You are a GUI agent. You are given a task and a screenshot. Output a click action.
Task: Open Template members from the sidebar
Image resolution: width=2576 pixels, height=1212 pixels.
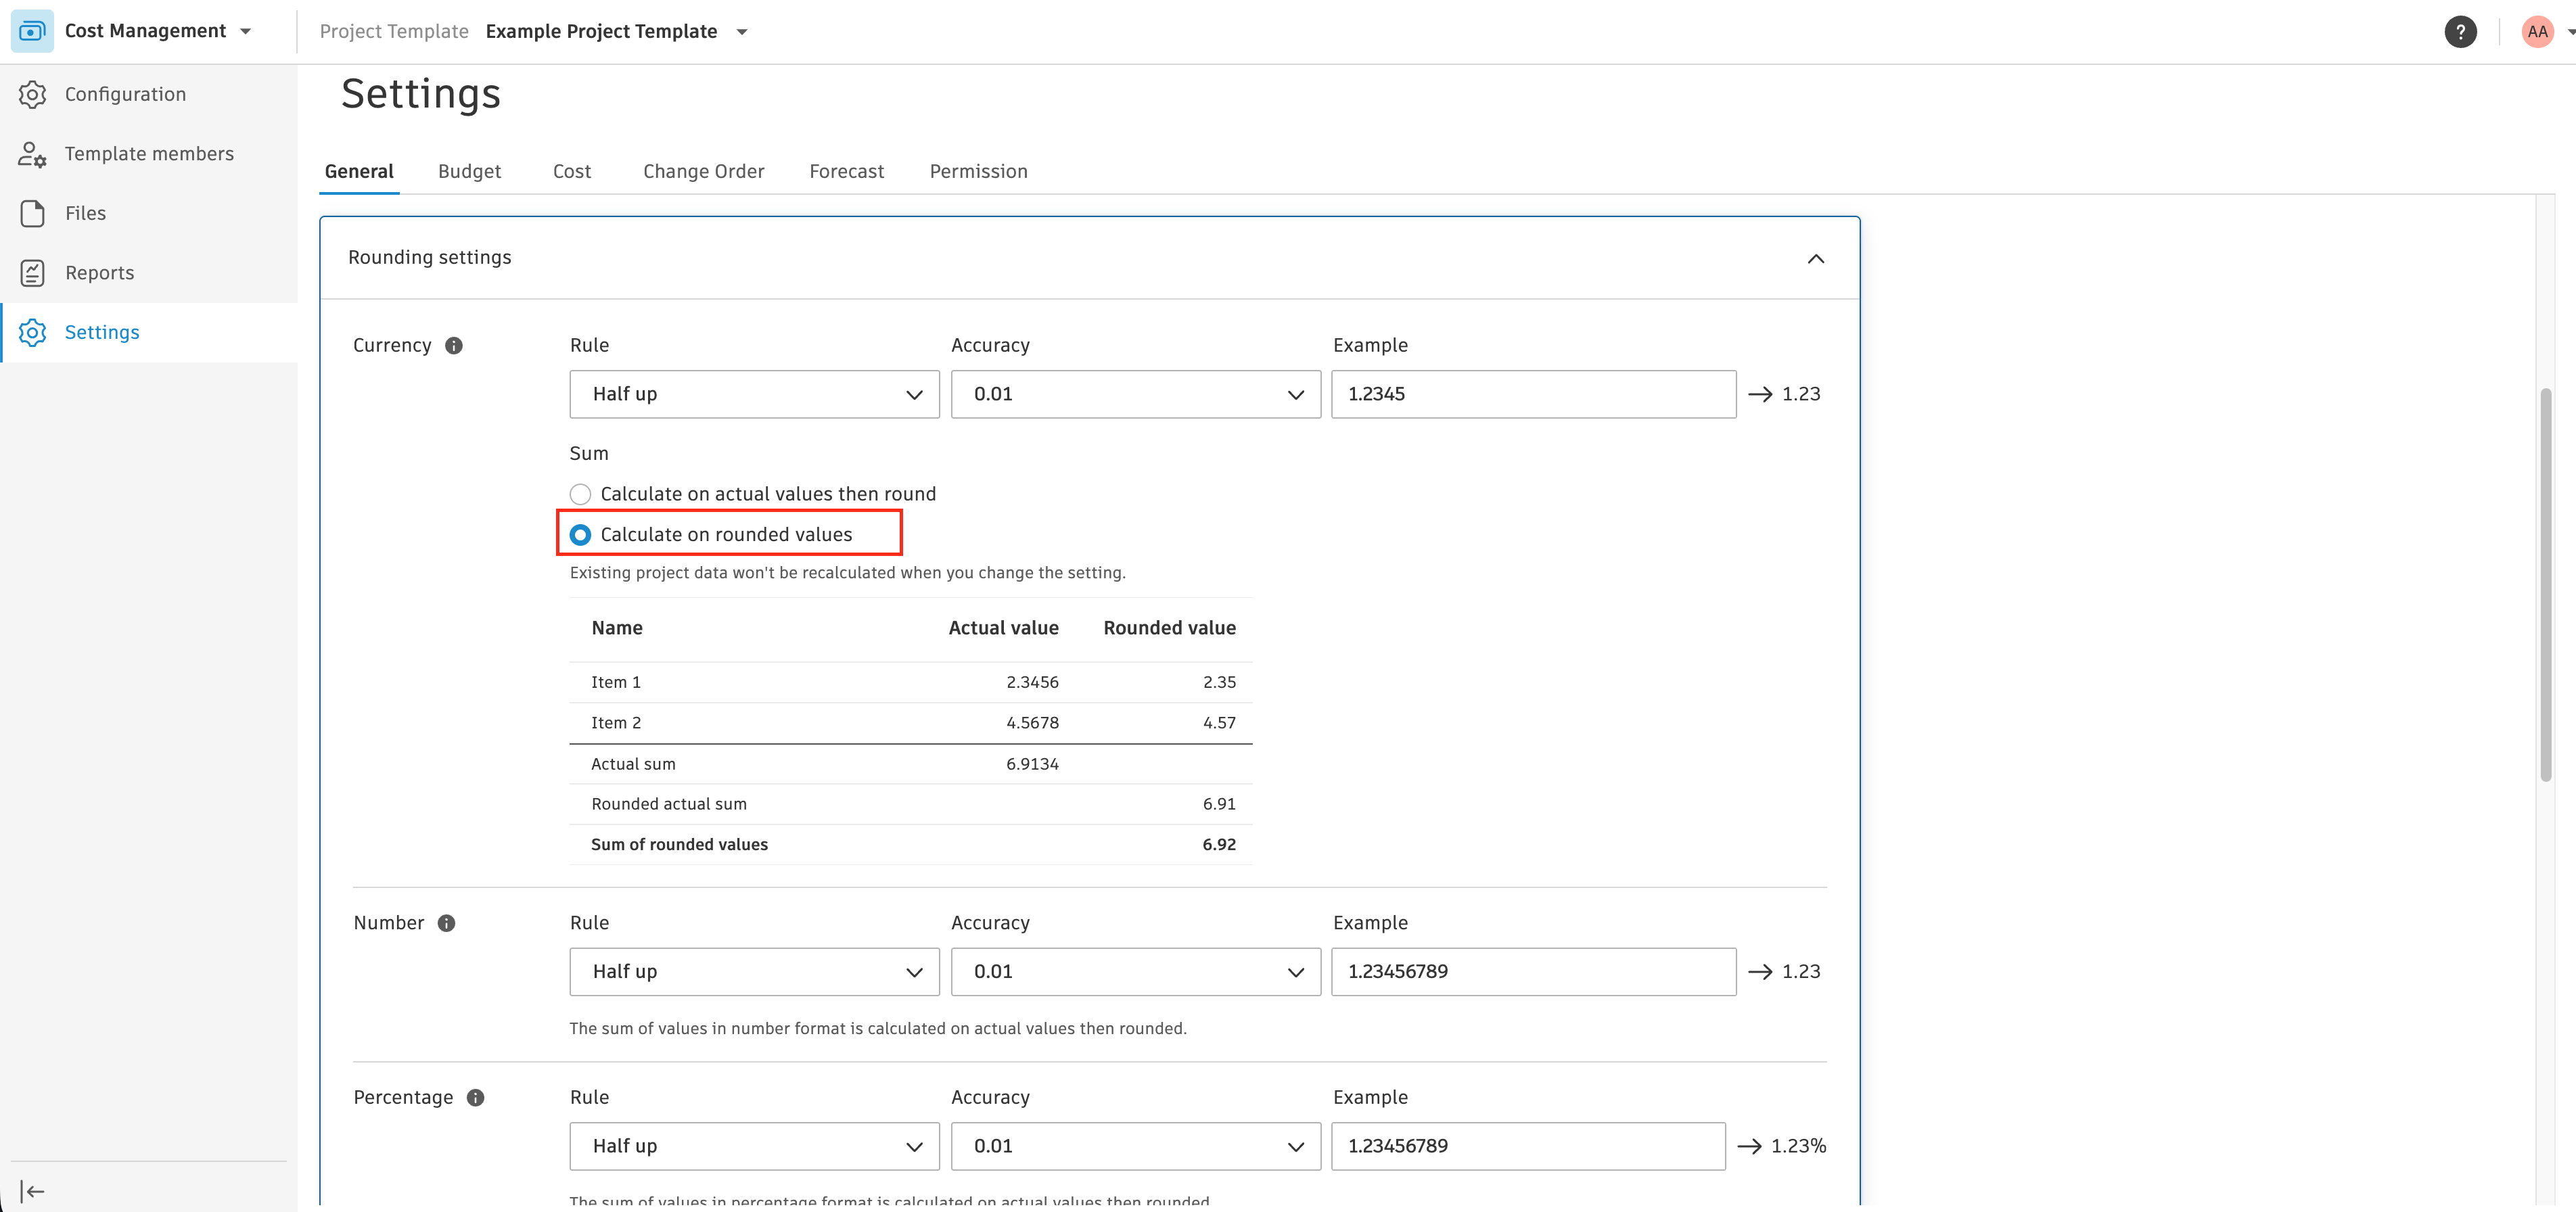point(149,154)
